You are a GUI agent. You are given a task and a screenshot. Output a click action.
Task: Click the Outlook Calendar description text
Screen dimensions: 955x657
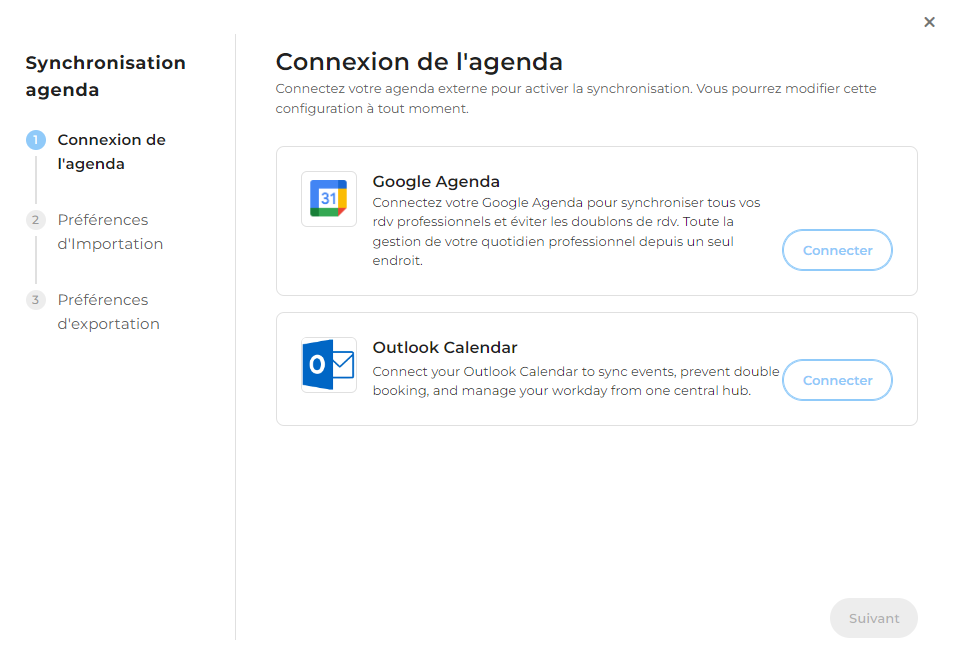pos(576,381)
